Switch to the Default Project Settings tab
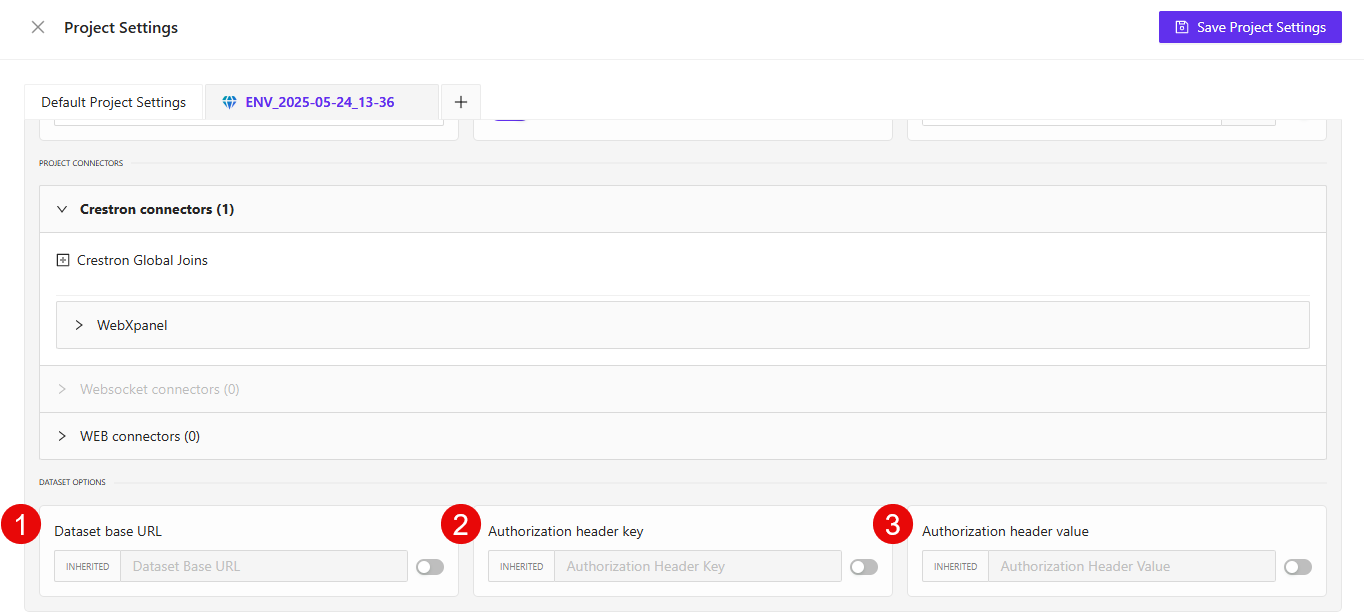Screen dimensions: 1364x616 [113, 101]
